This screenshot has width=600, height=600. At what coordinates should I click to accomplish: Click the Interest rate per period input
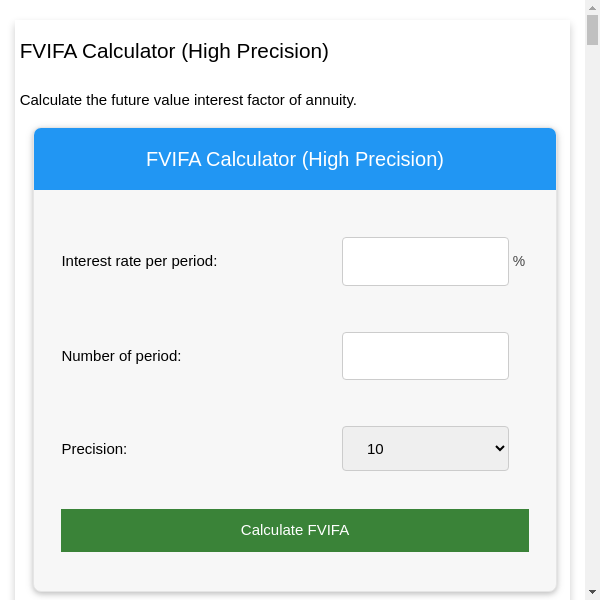pos(425,261)
